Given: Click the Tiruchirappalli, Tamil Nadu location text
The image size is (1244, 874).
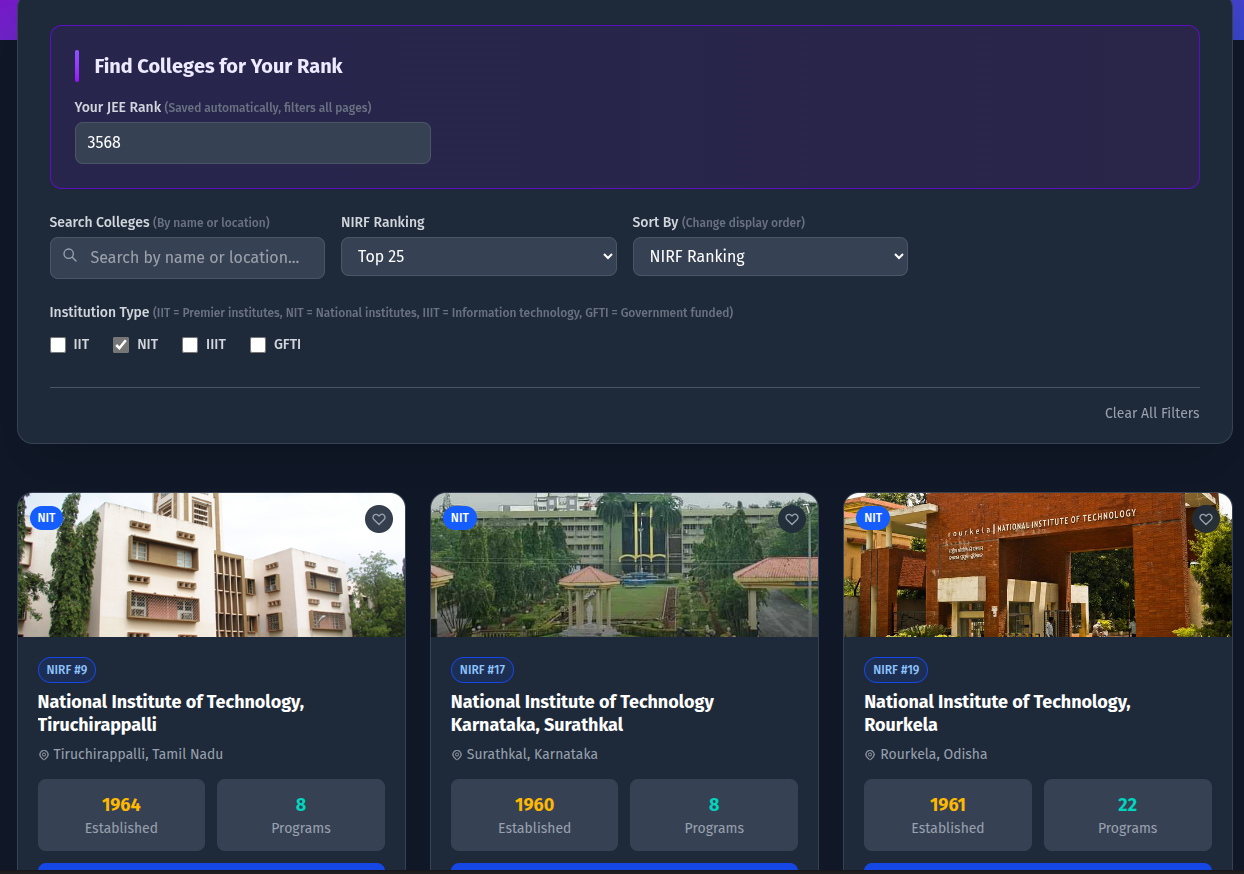Looking at the screenshot, I should click(138, 755).
